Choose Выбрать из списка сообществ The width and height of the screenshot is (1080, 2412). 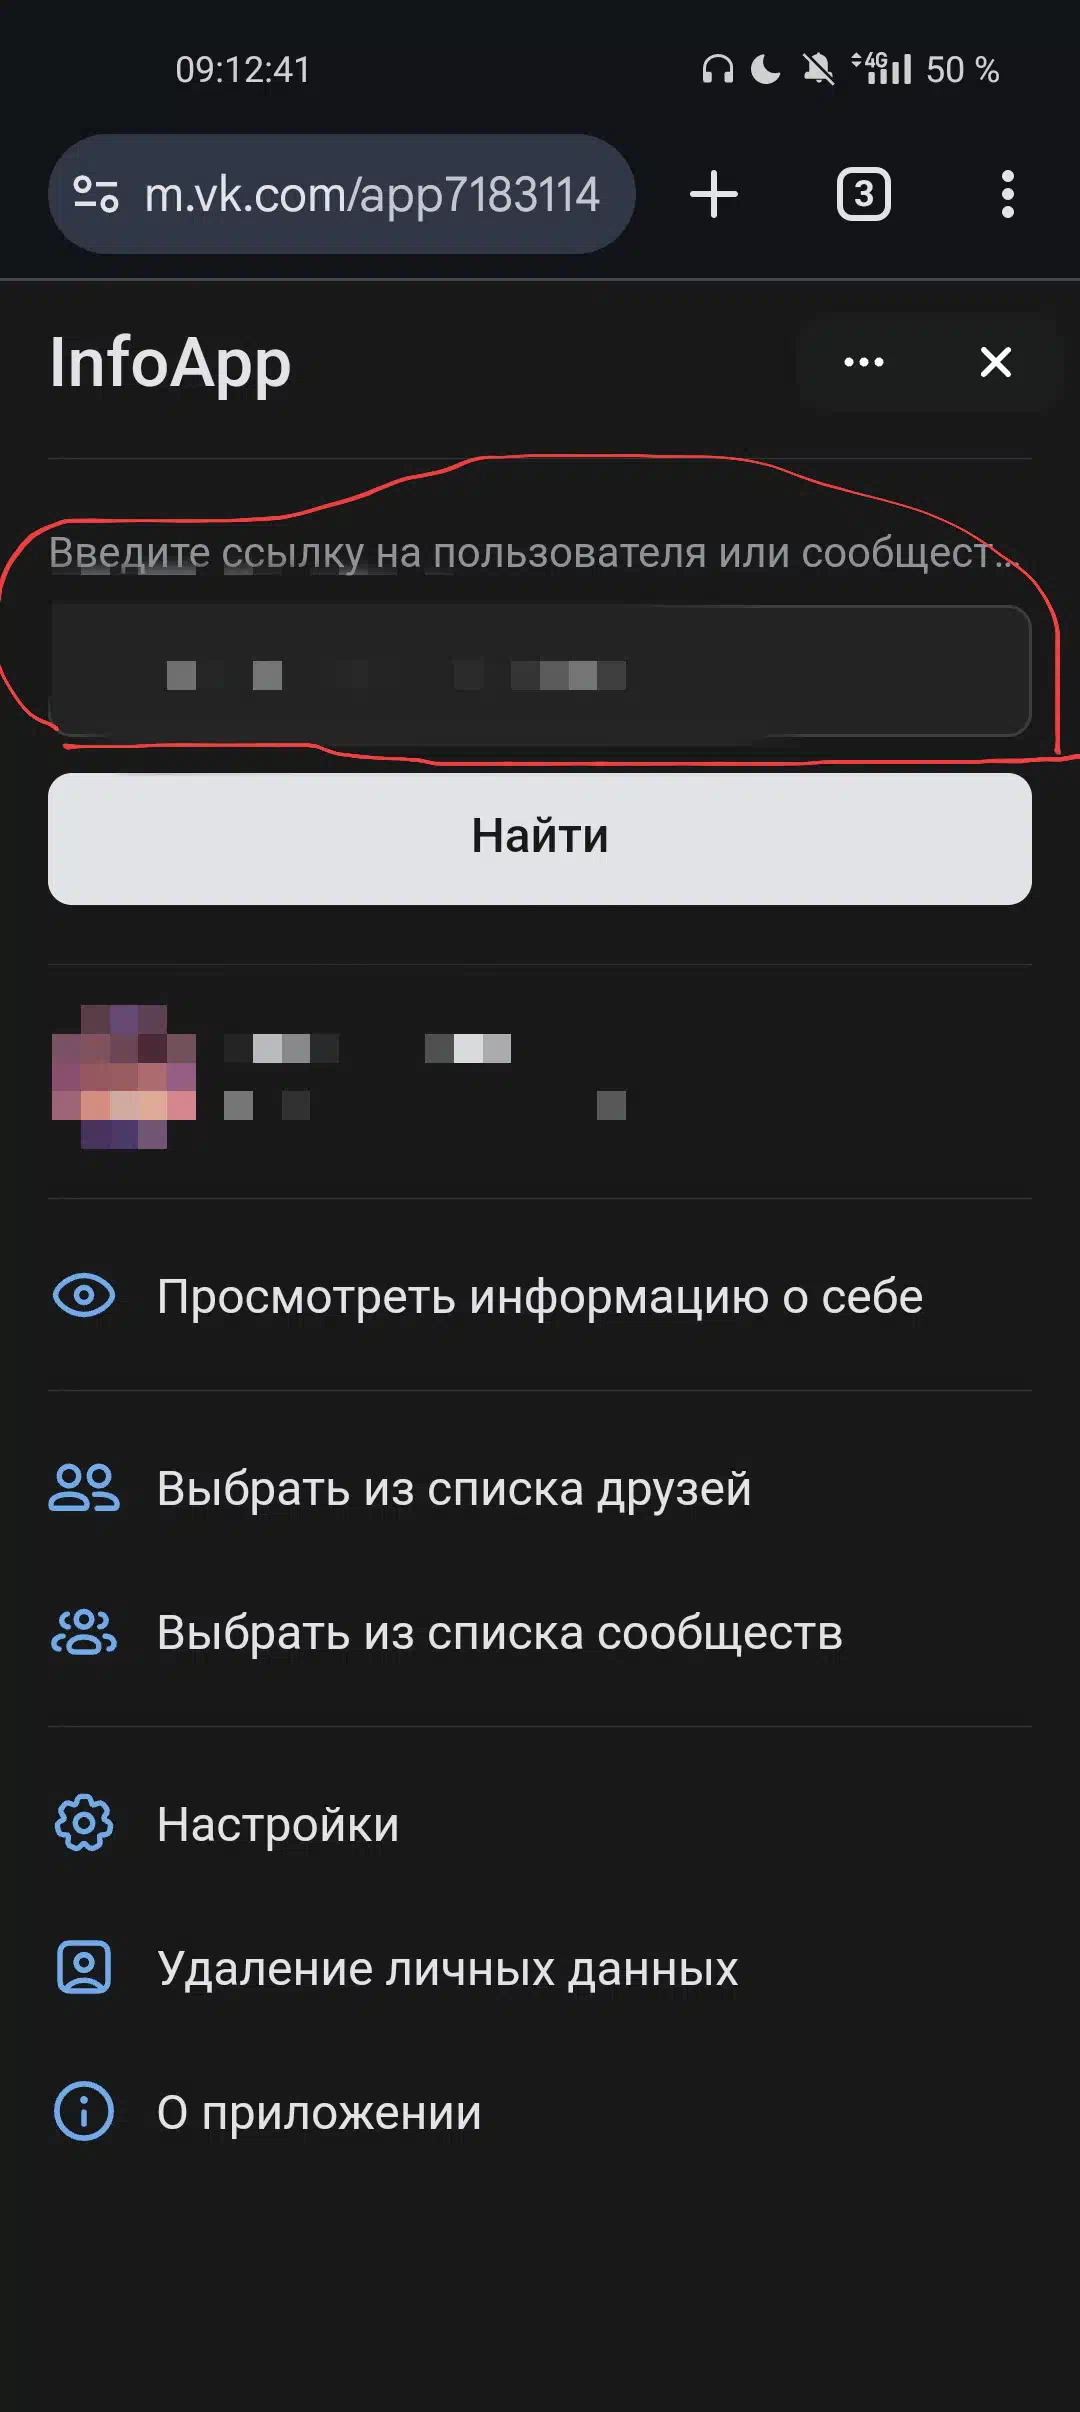[x=540, y=1632]
